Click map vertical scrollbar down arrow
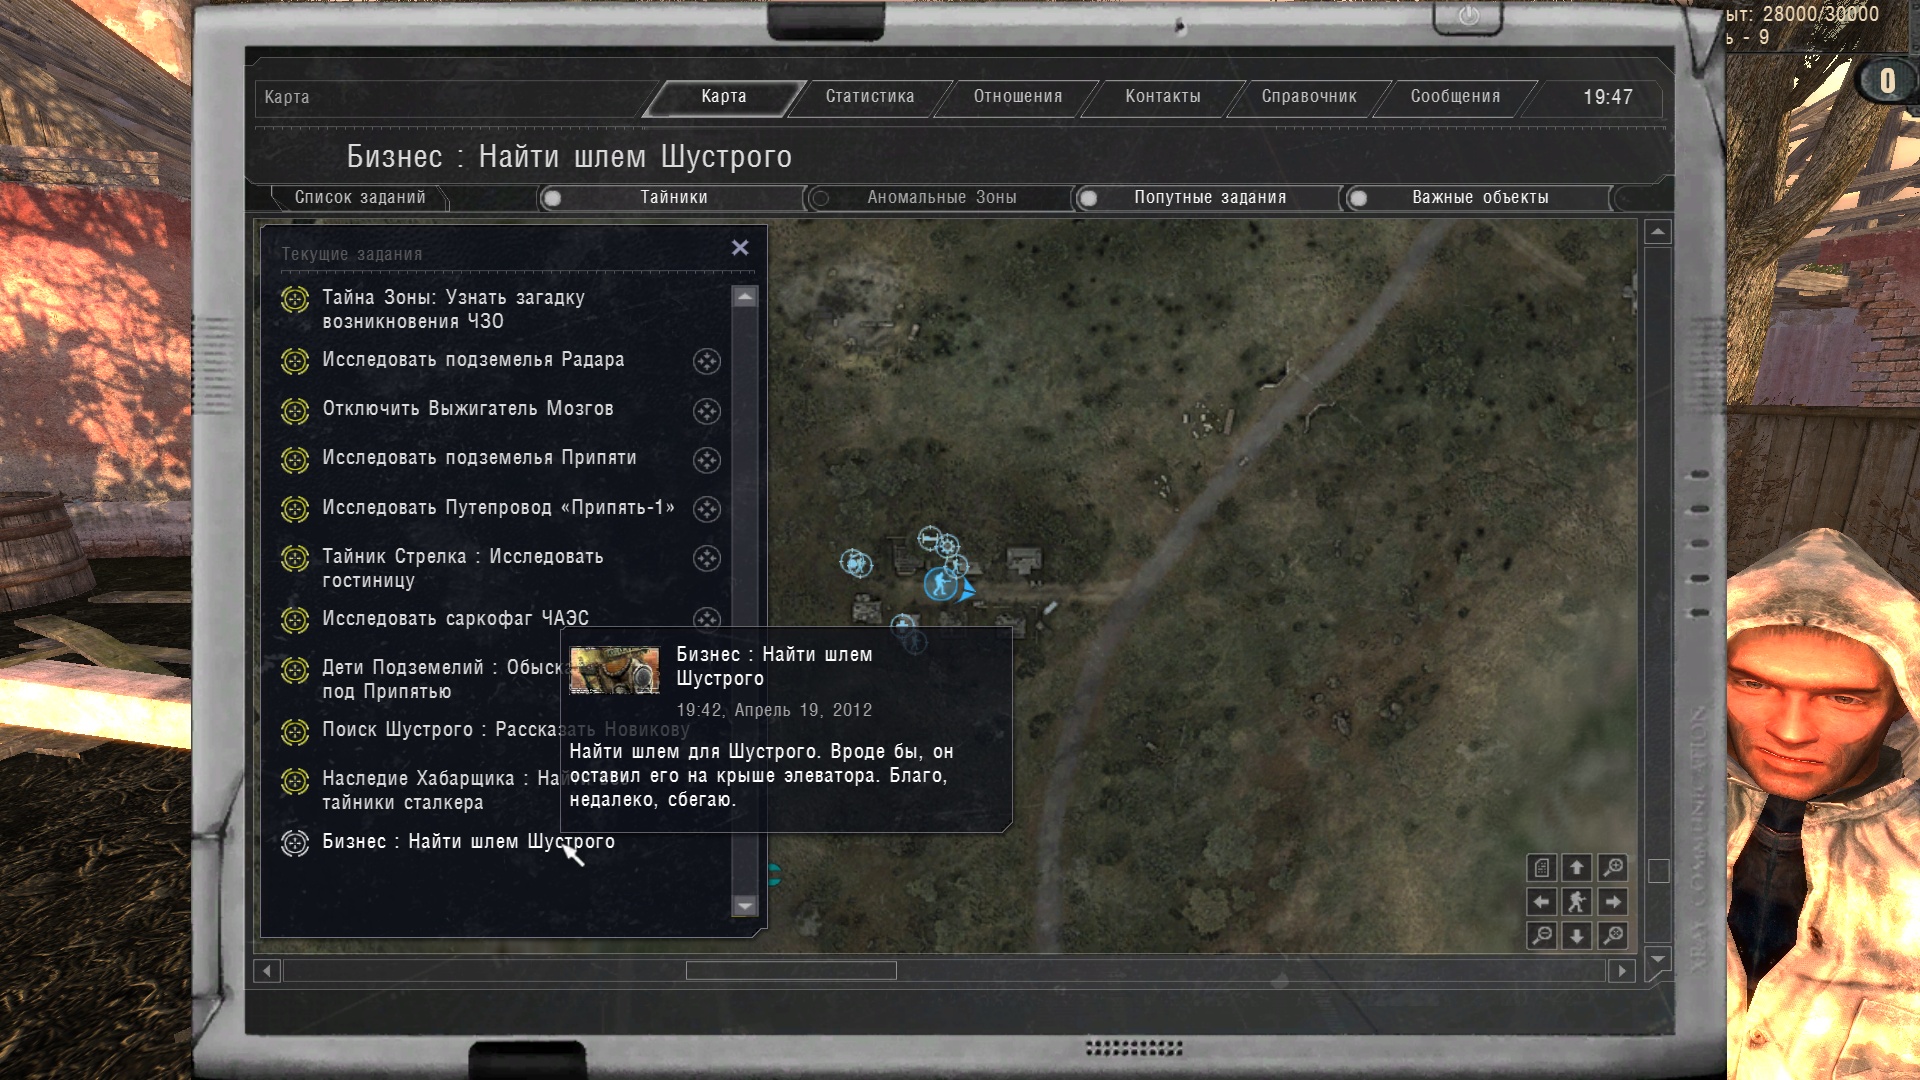This screenshot has width=1920, height=1080. point(1658,959)
